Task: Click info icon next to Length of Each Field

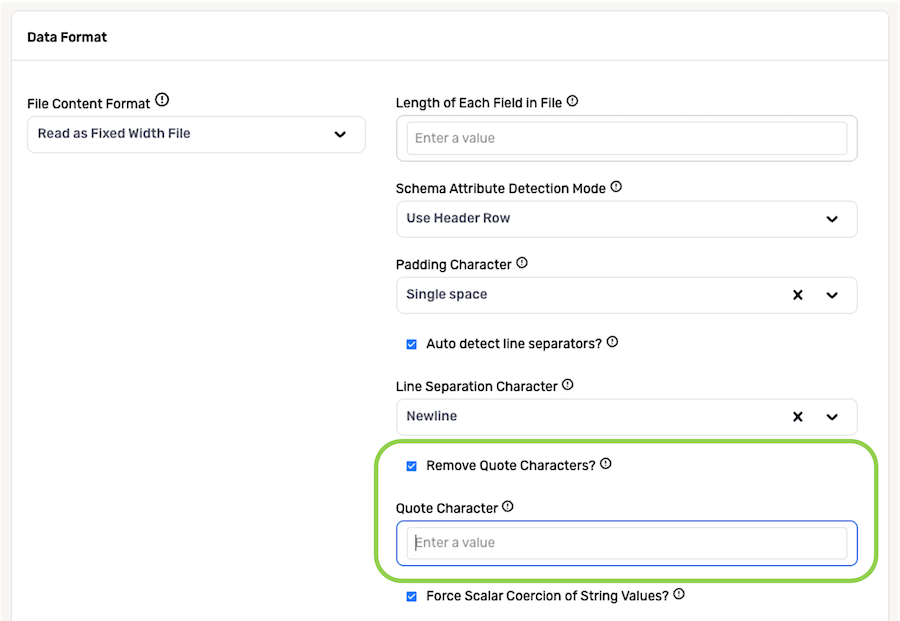Action: point(572,101)
